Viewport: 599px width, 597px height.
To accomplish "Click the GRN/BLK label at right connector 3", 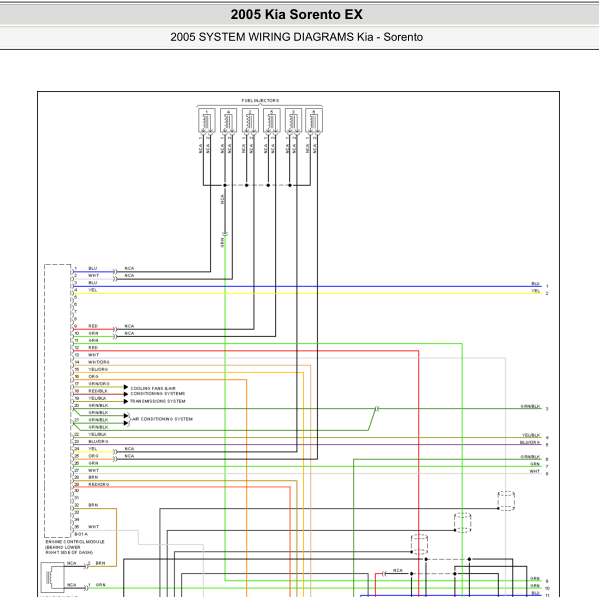I will [531, 406].
